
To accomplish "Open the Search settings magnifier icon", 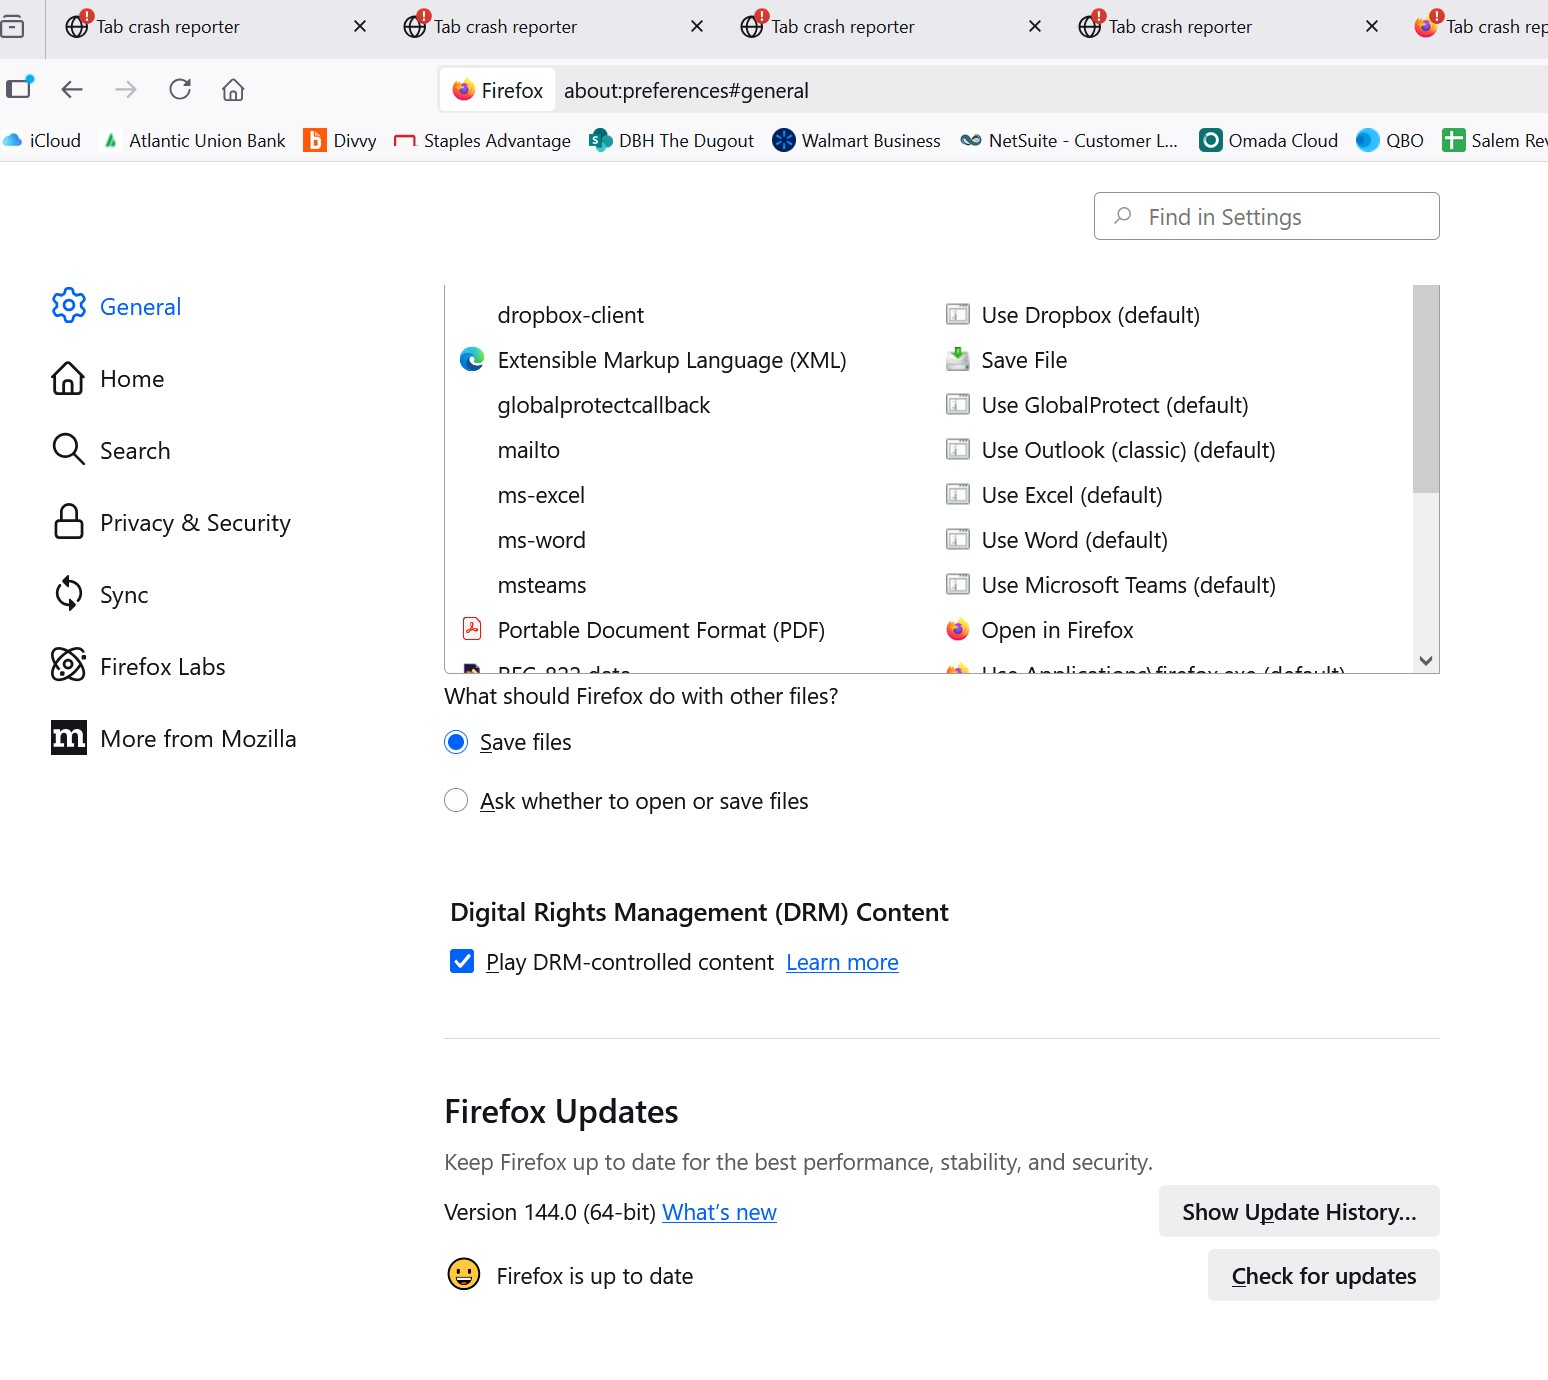I will coord(68,450).
